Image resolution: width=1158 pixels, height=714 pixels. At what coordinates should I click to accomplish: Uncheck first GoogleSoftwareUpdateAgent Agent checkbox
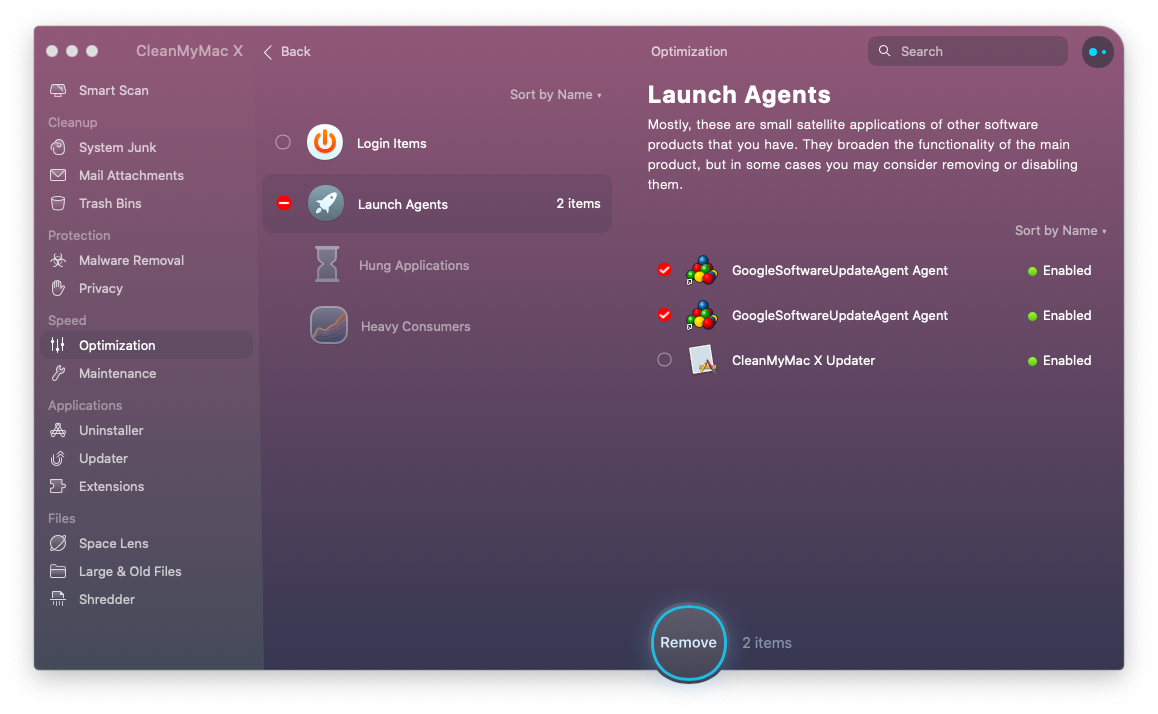(665, 270)
